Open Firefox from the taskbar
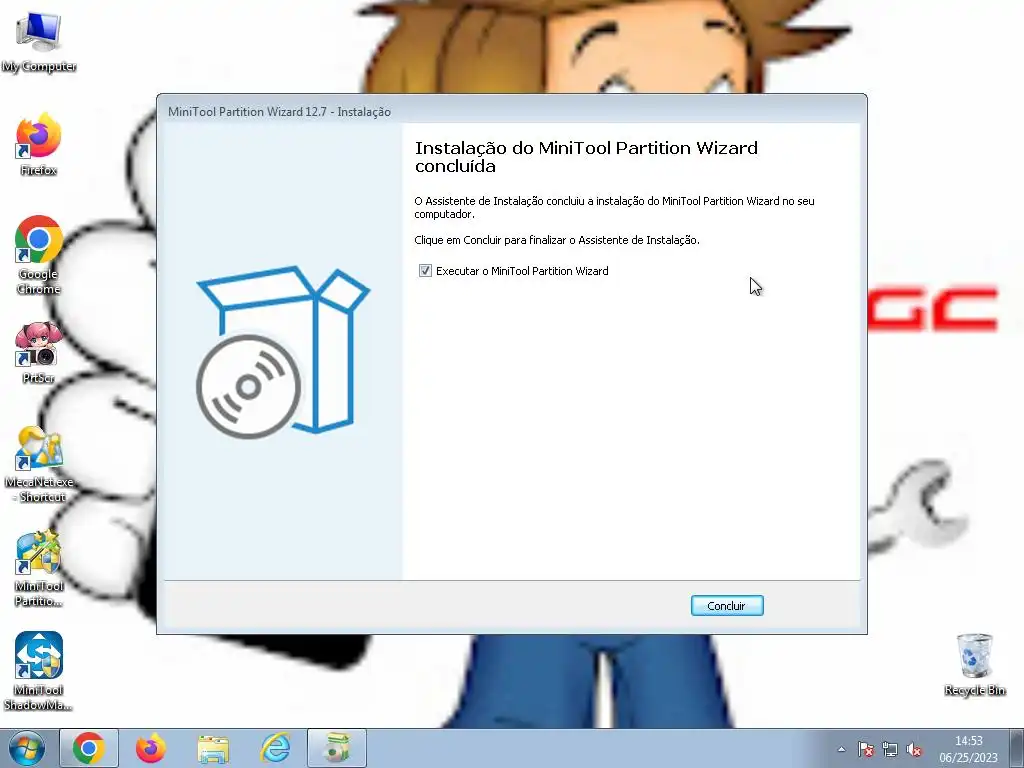 click(151, 748)
